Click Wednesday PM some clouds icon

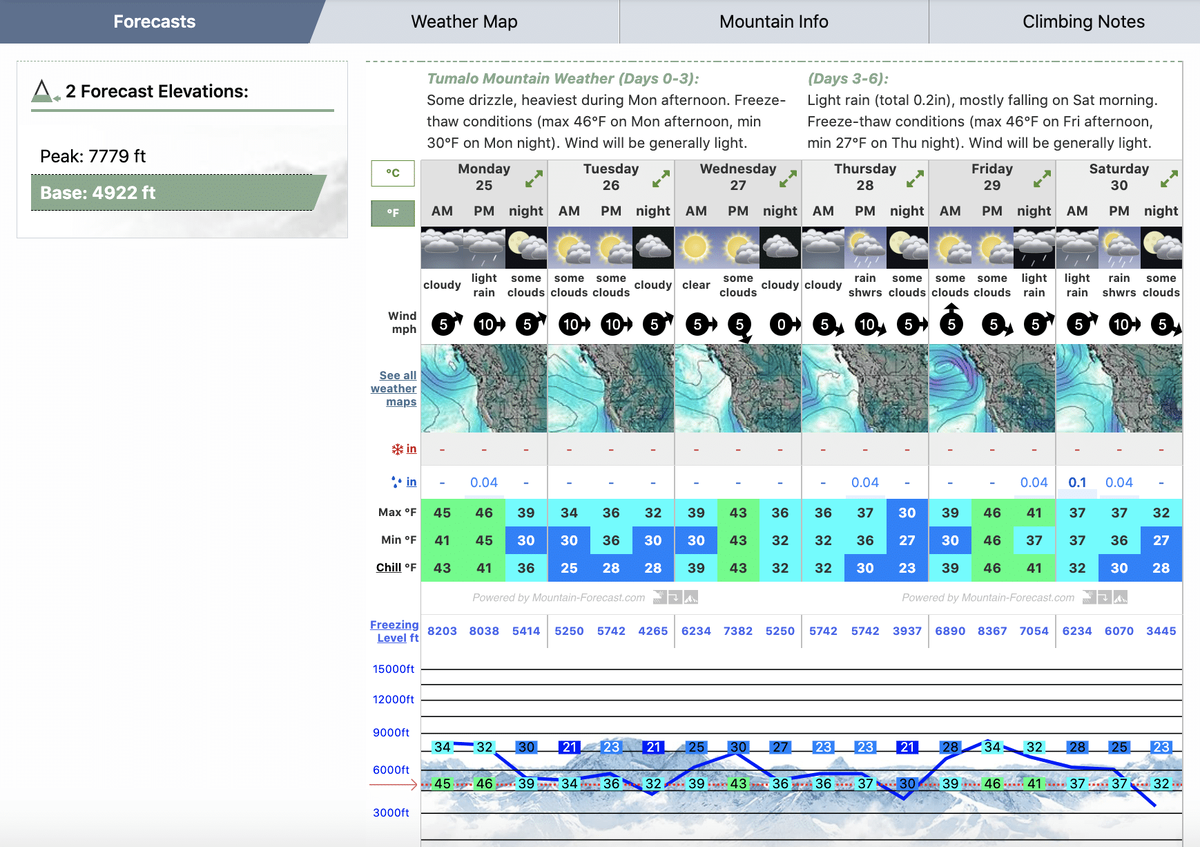tap(738, 247)
